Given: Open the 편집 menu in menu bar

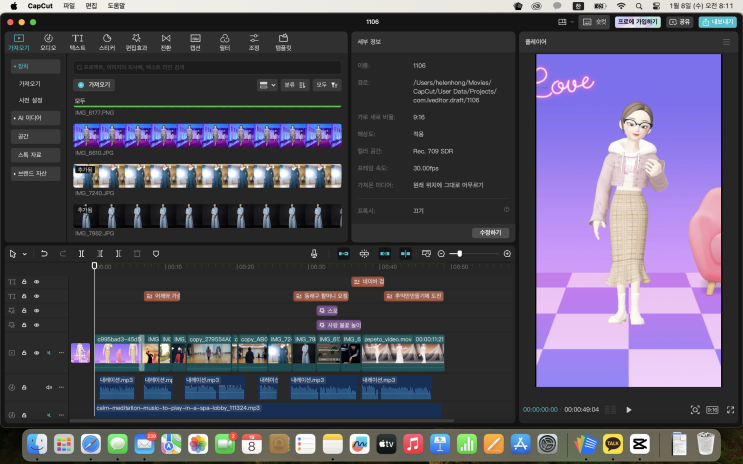Looking at the screenshot, I should point(91,6).
